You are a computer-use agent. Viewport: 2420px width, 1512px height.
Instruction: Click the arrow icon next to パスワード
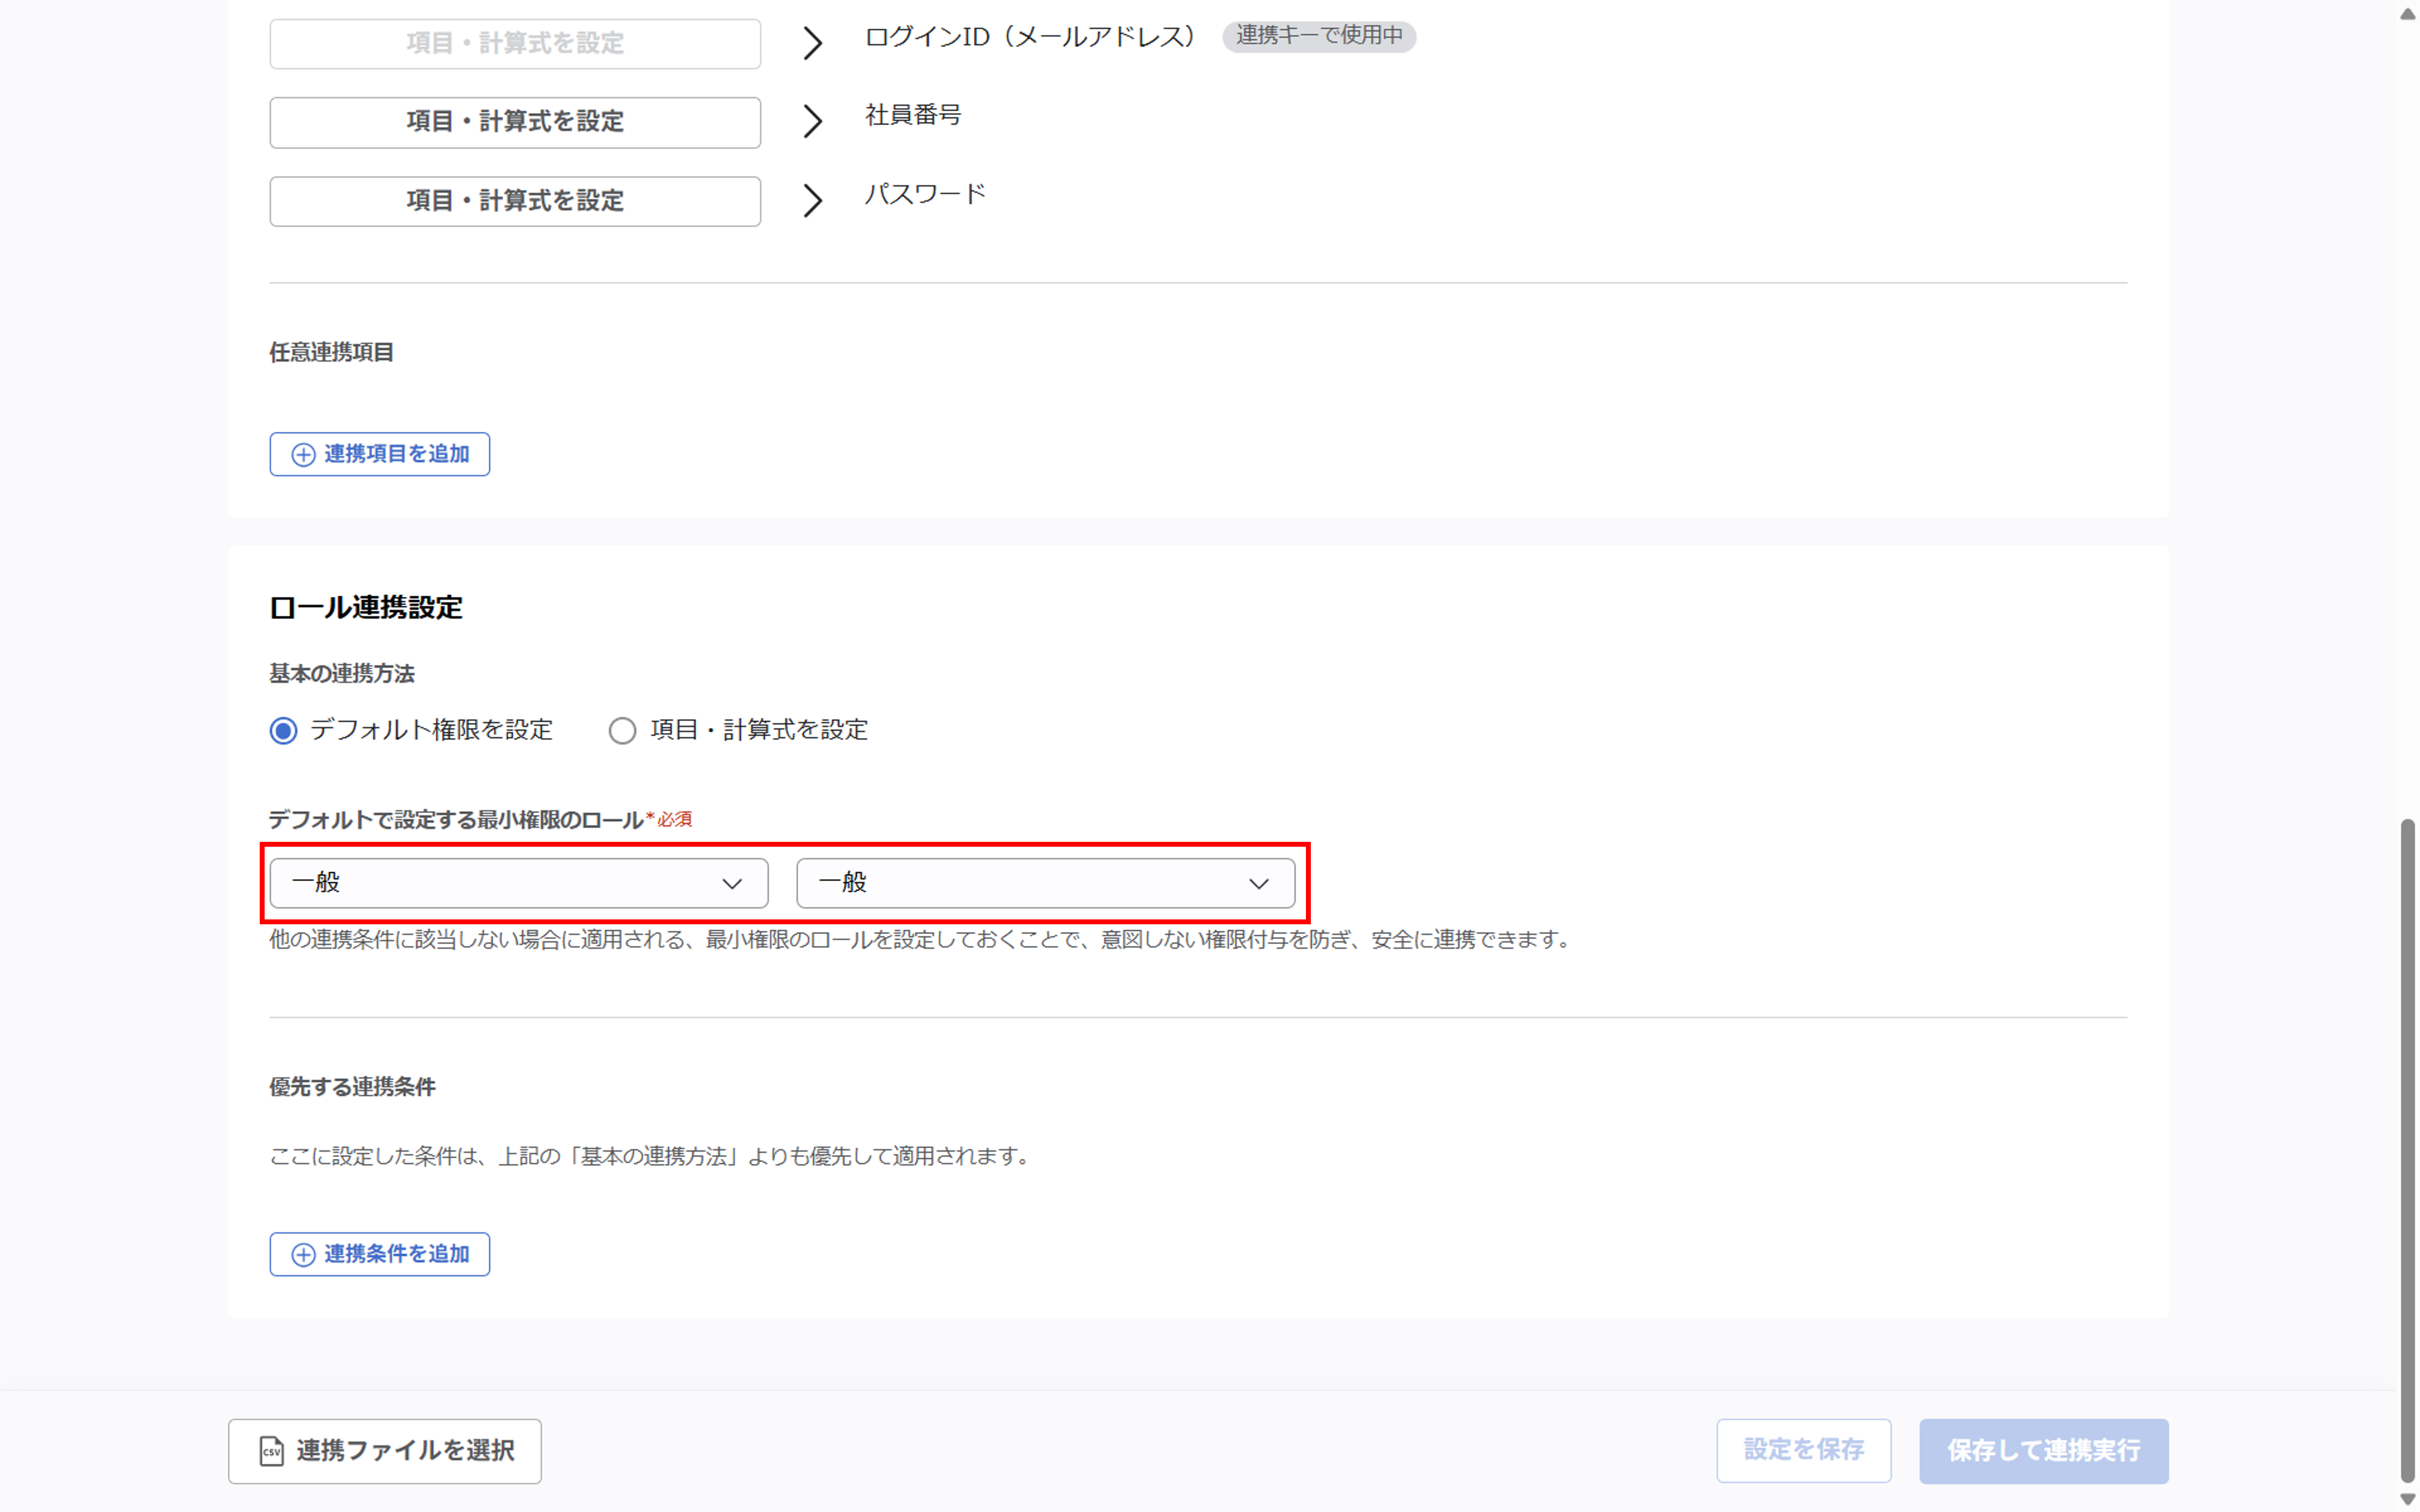click(813, 200)
